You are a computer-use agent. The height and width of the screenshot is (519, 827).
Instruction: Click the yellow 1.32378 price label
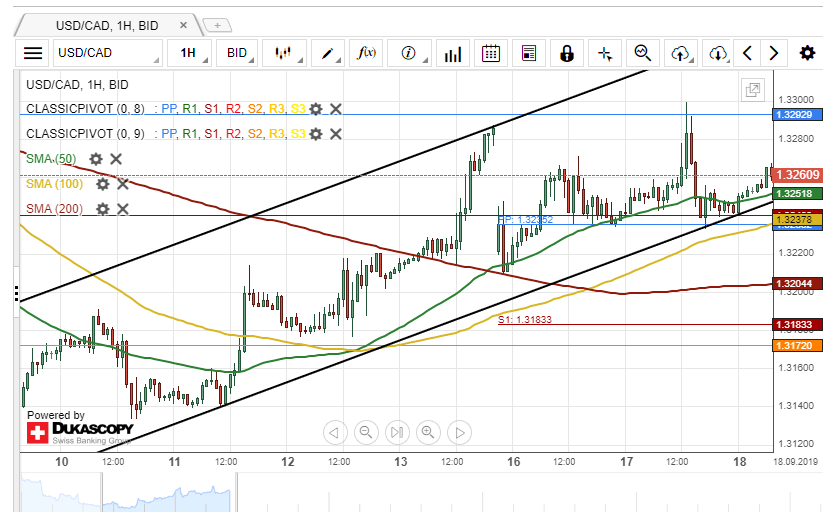pos(797,219)
